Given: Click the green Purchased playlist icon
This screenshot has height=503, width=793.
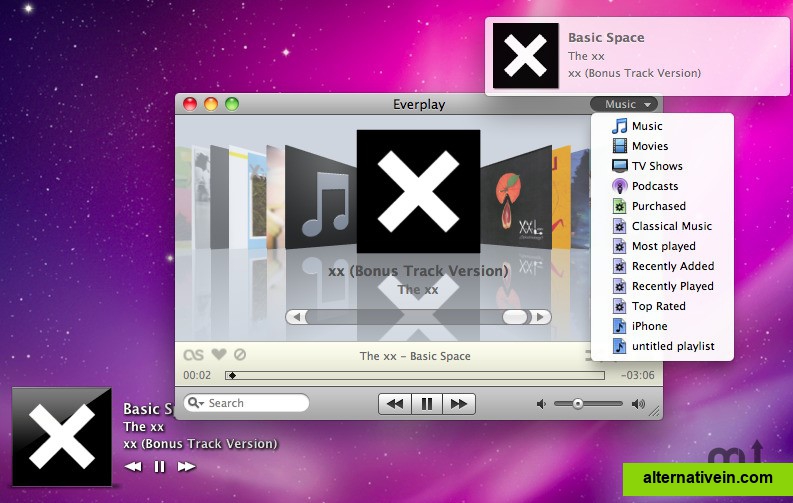Looking at the screenshot, I should [620, 206].
